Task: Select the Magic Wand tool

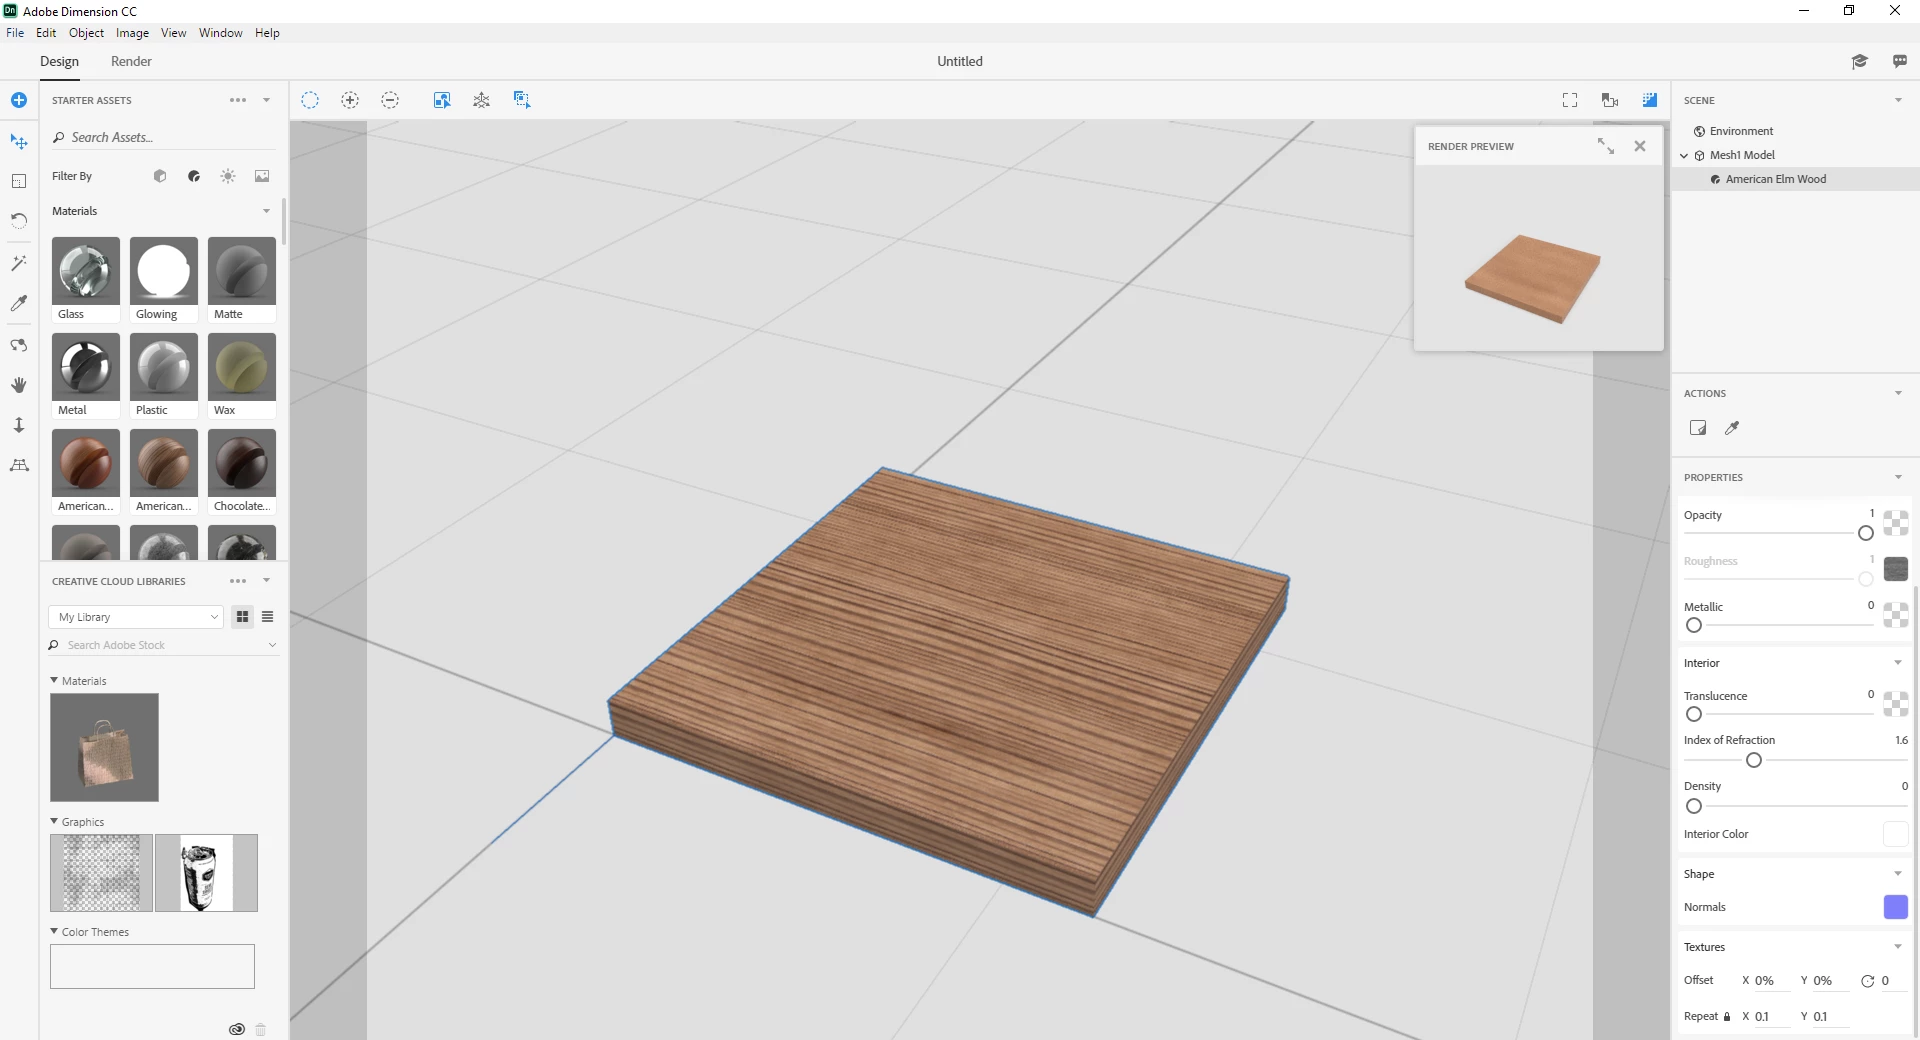Action: (19, 263)
